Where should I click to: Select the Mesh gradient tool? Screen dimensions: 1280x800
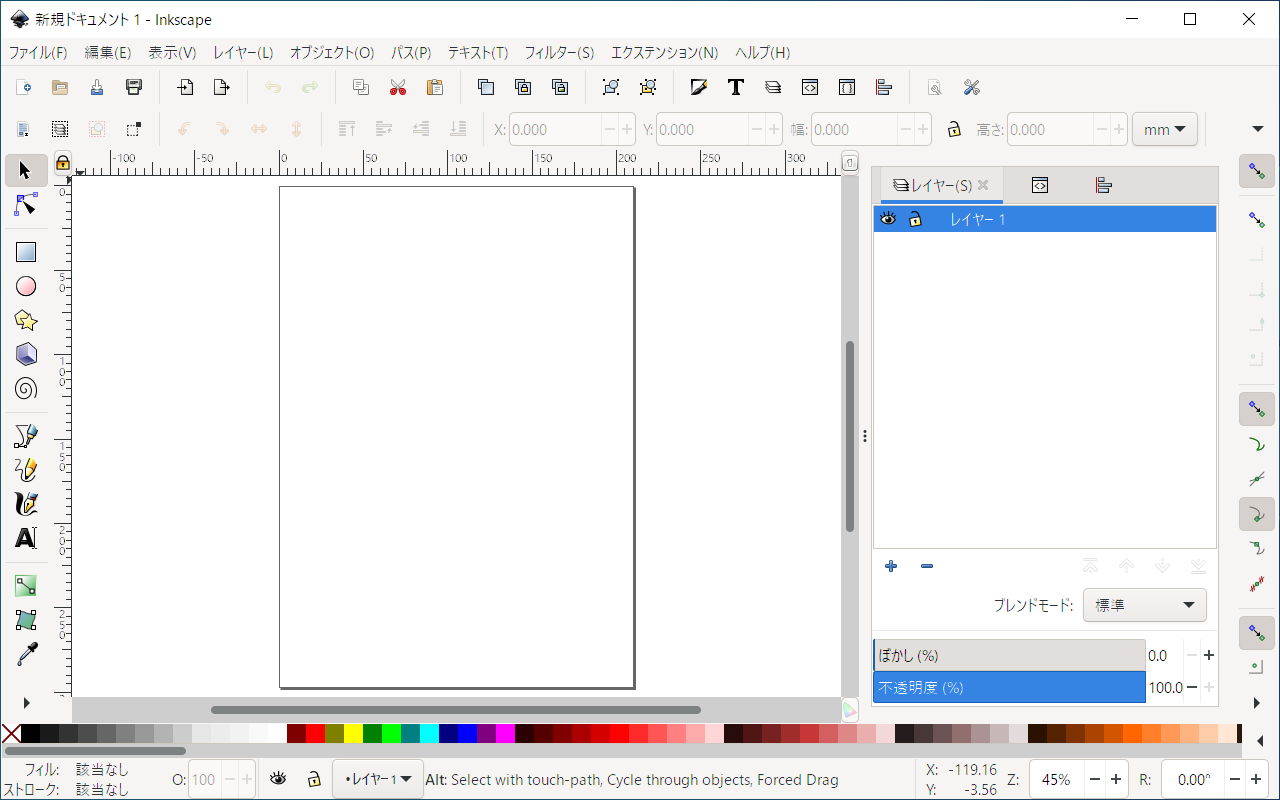26,620
